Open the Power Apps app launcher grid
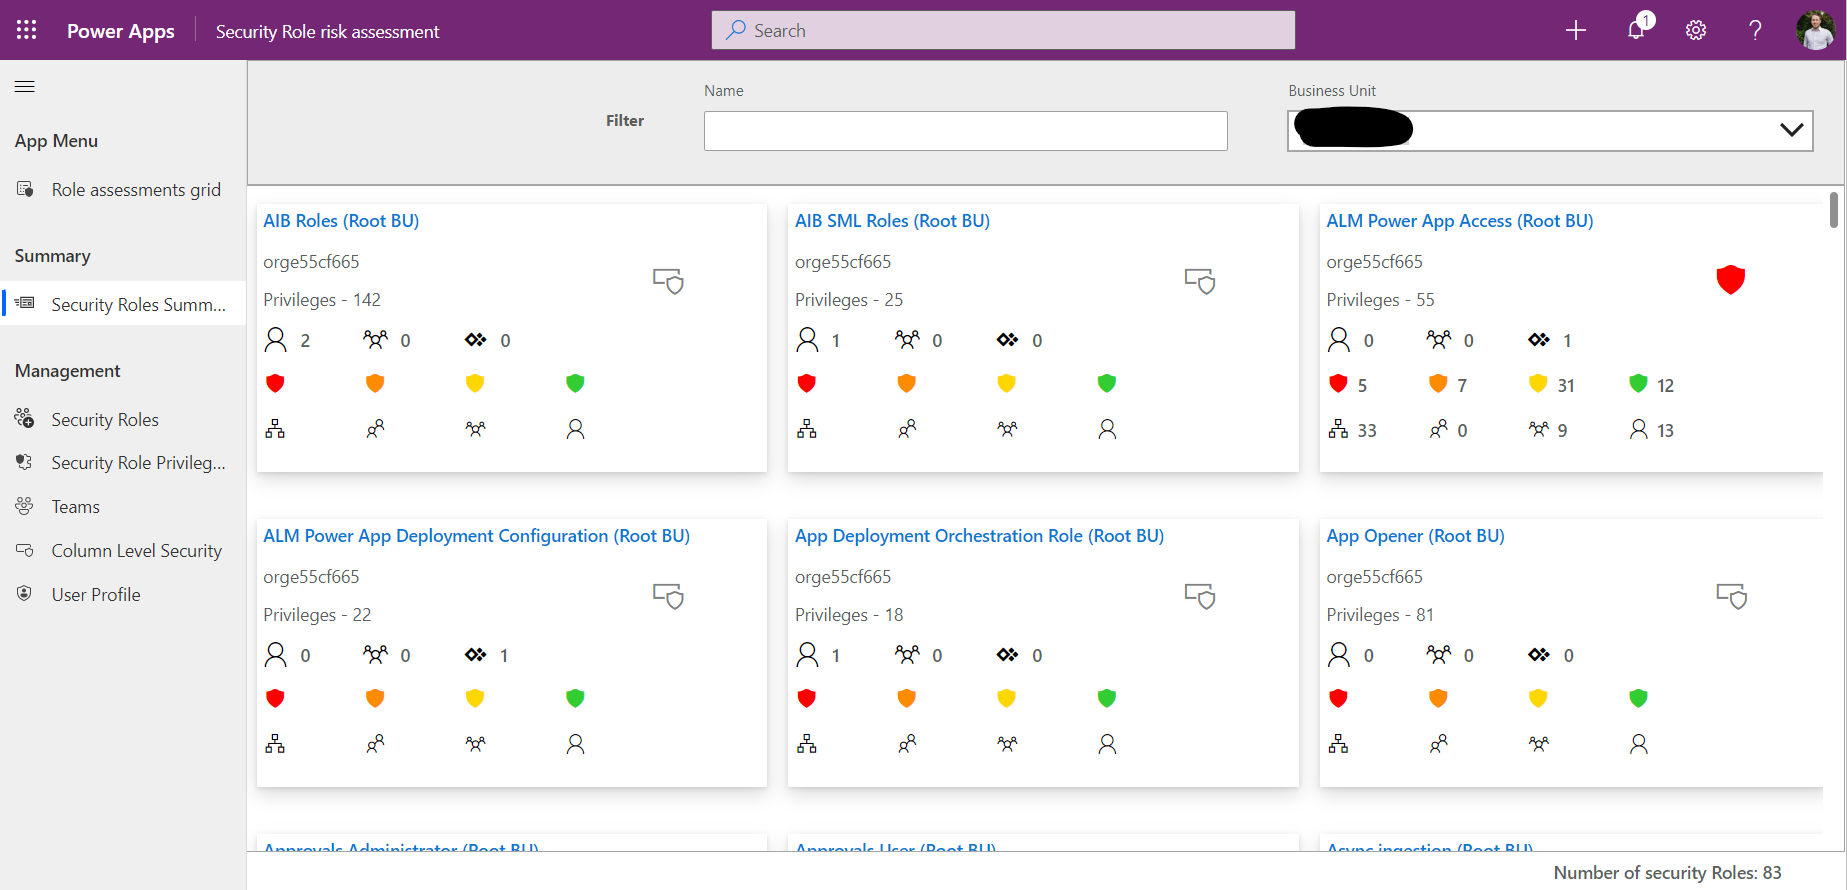Viewport: 1847px width, 890px height. (x=27, y=30)
